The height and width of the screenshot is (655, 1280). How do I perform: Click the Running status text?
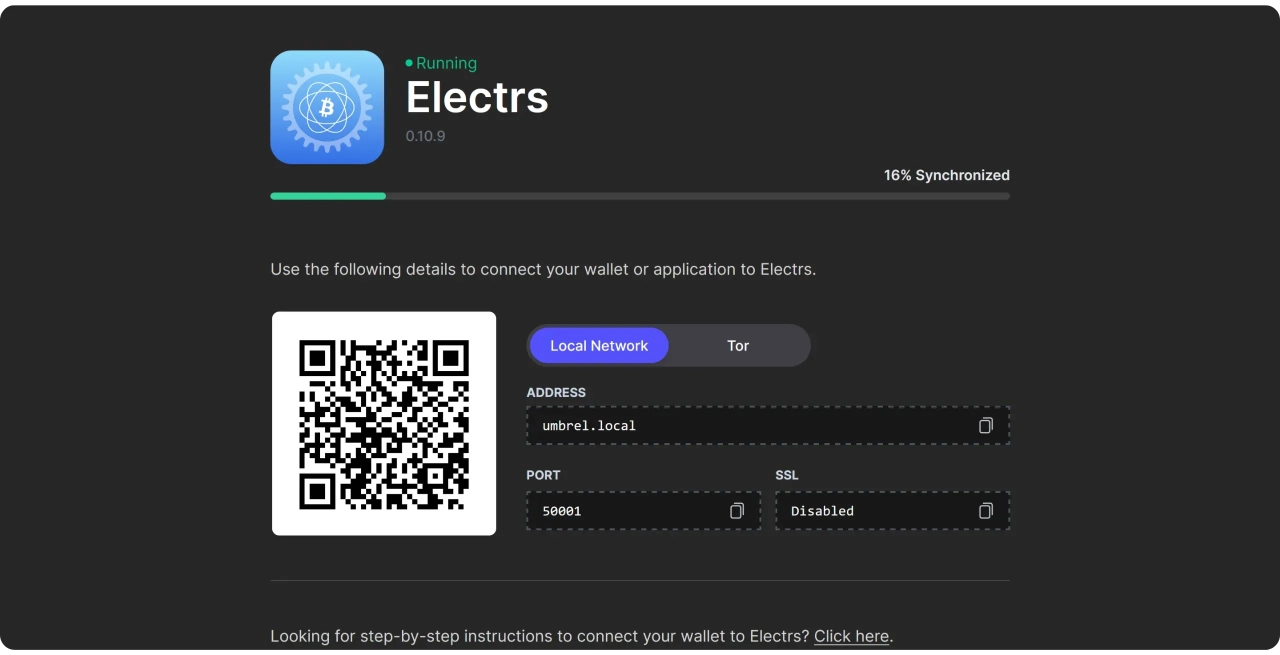446,63
